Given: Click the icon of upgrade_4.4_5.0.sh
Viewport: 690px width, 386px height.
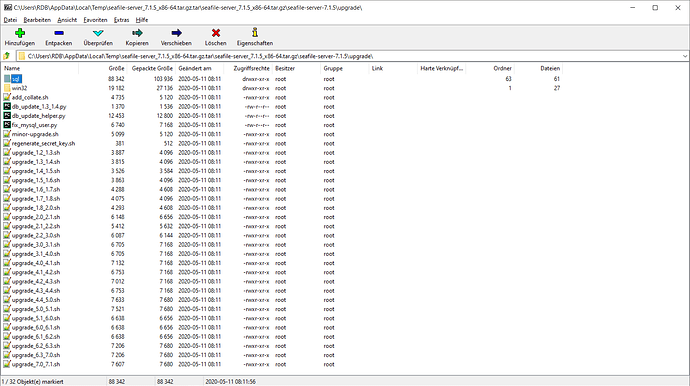Looking at the screenshot, I should (x=7, y=300).
